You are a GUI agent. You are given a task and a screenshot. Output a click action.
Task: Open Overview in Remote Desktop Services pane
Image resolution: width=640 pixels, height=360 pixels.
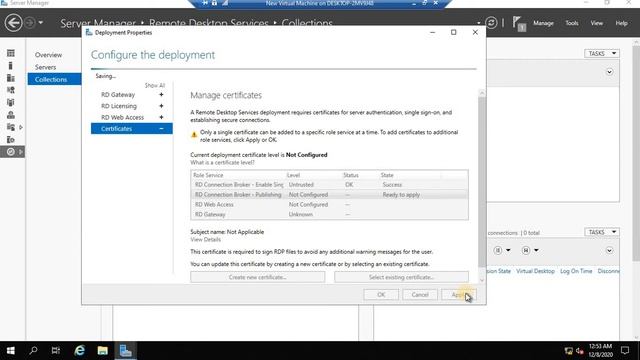tap(48, 55)
